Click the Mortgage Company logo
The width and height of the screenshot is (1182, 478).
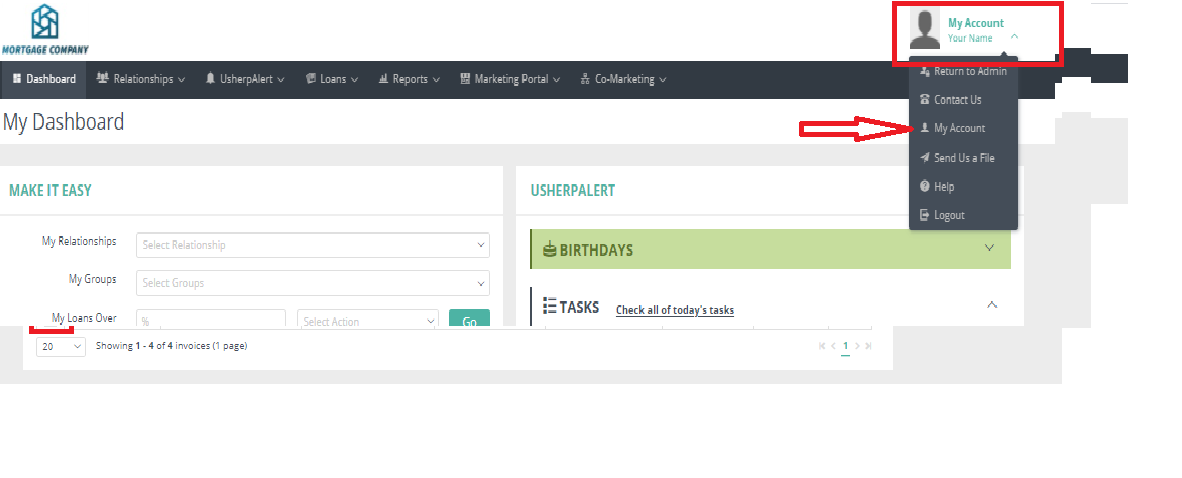click(x=45, y=29)
